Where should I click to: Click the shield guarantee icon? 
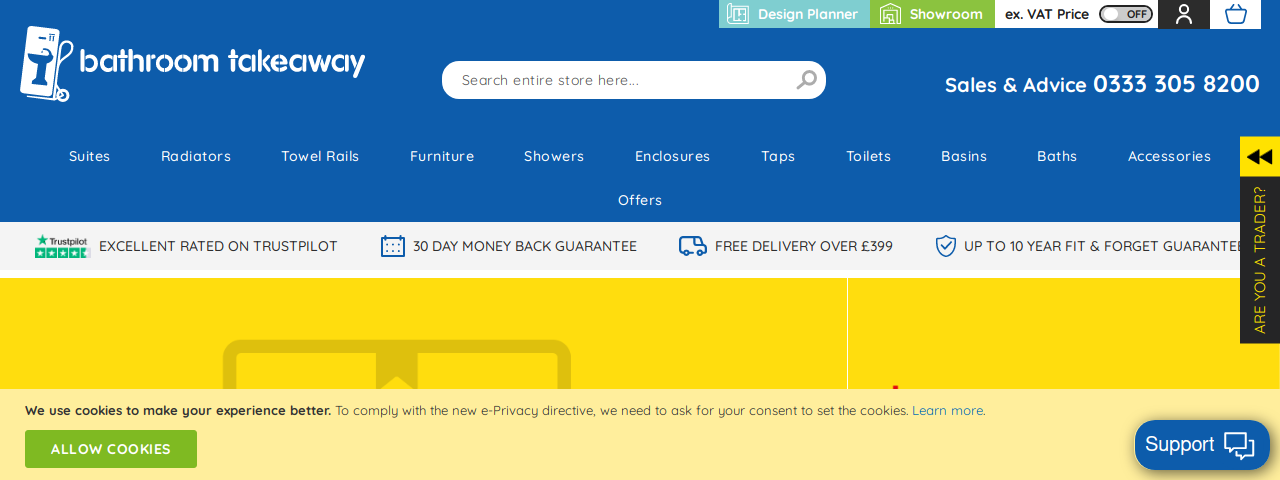(946, 246)
